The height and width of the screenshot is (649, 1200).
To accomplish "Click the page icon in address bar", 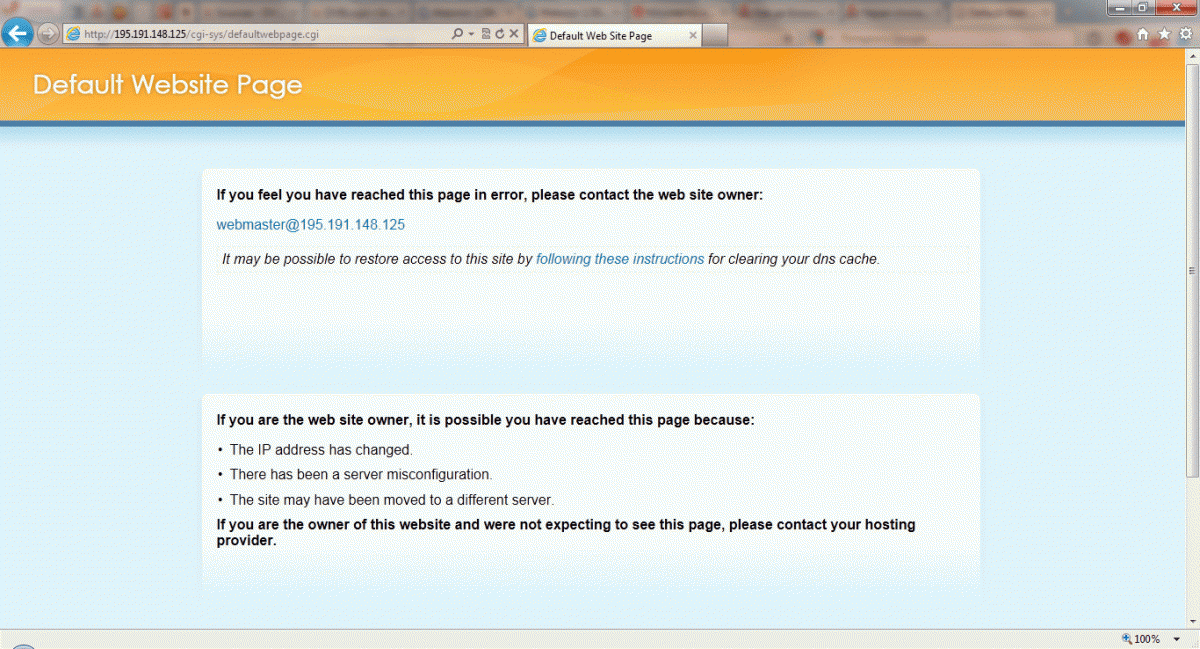I will (x=73, y=34).
